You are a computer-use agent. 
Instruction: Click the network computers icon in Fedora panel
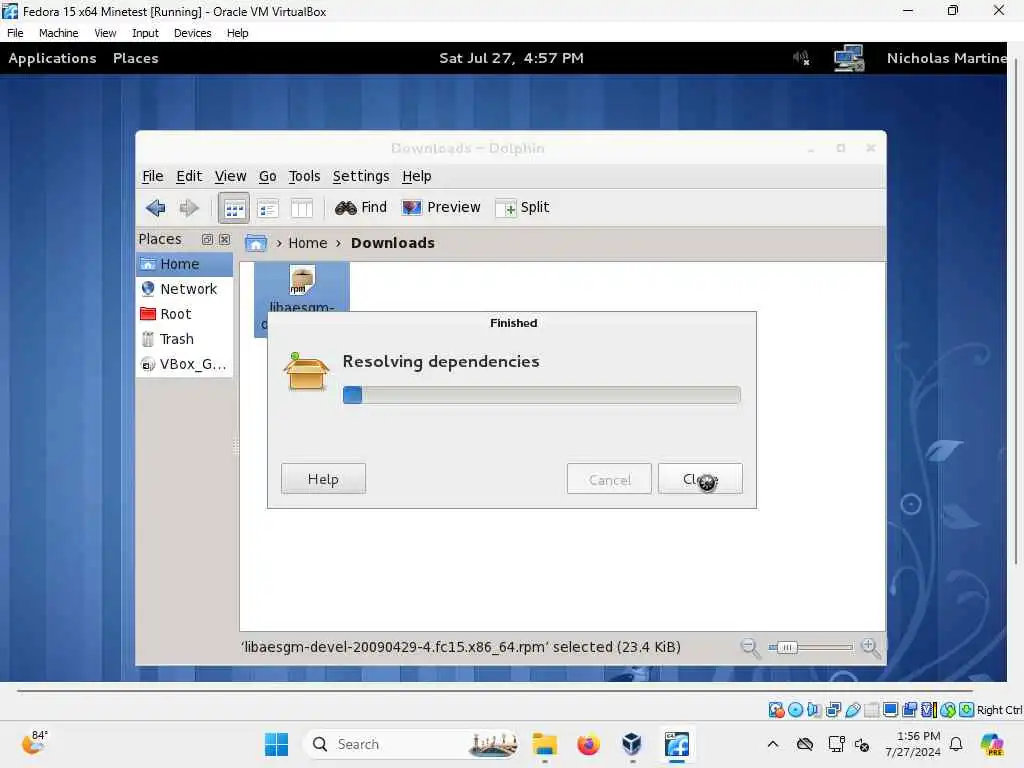849,58
